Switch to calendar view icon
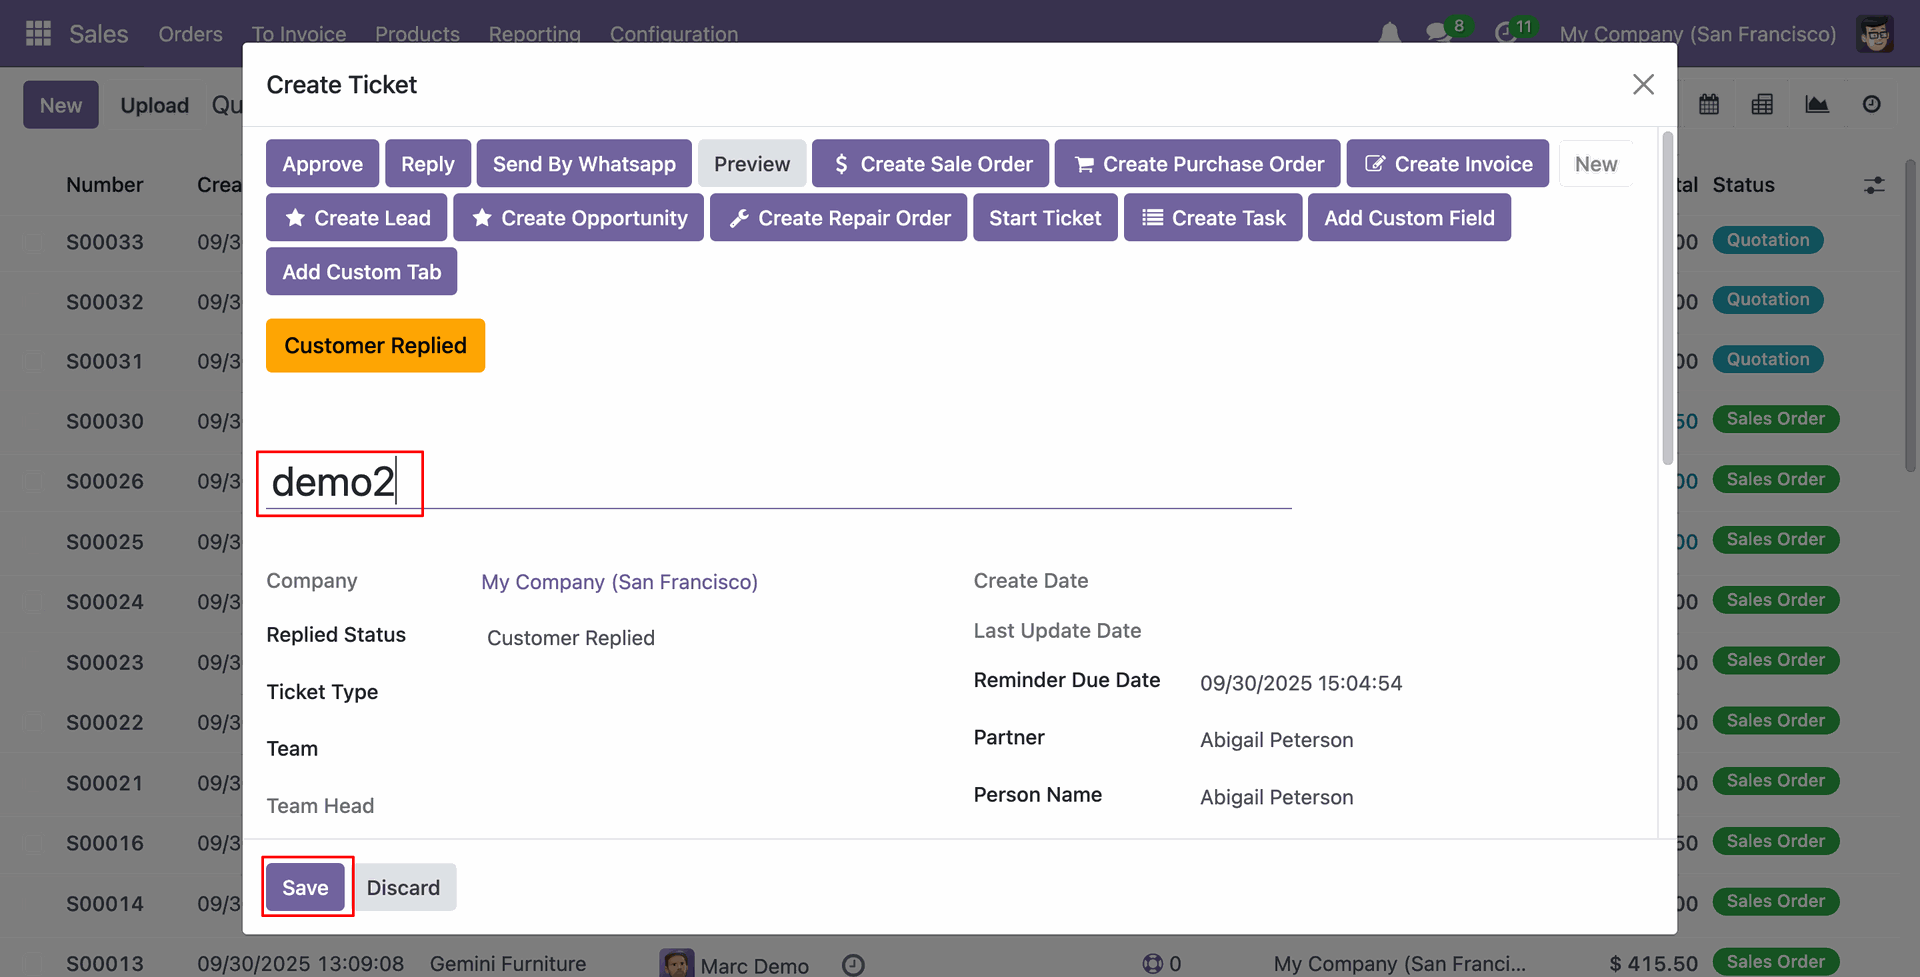This screenshot has width=1920, height=977. 1709,104
